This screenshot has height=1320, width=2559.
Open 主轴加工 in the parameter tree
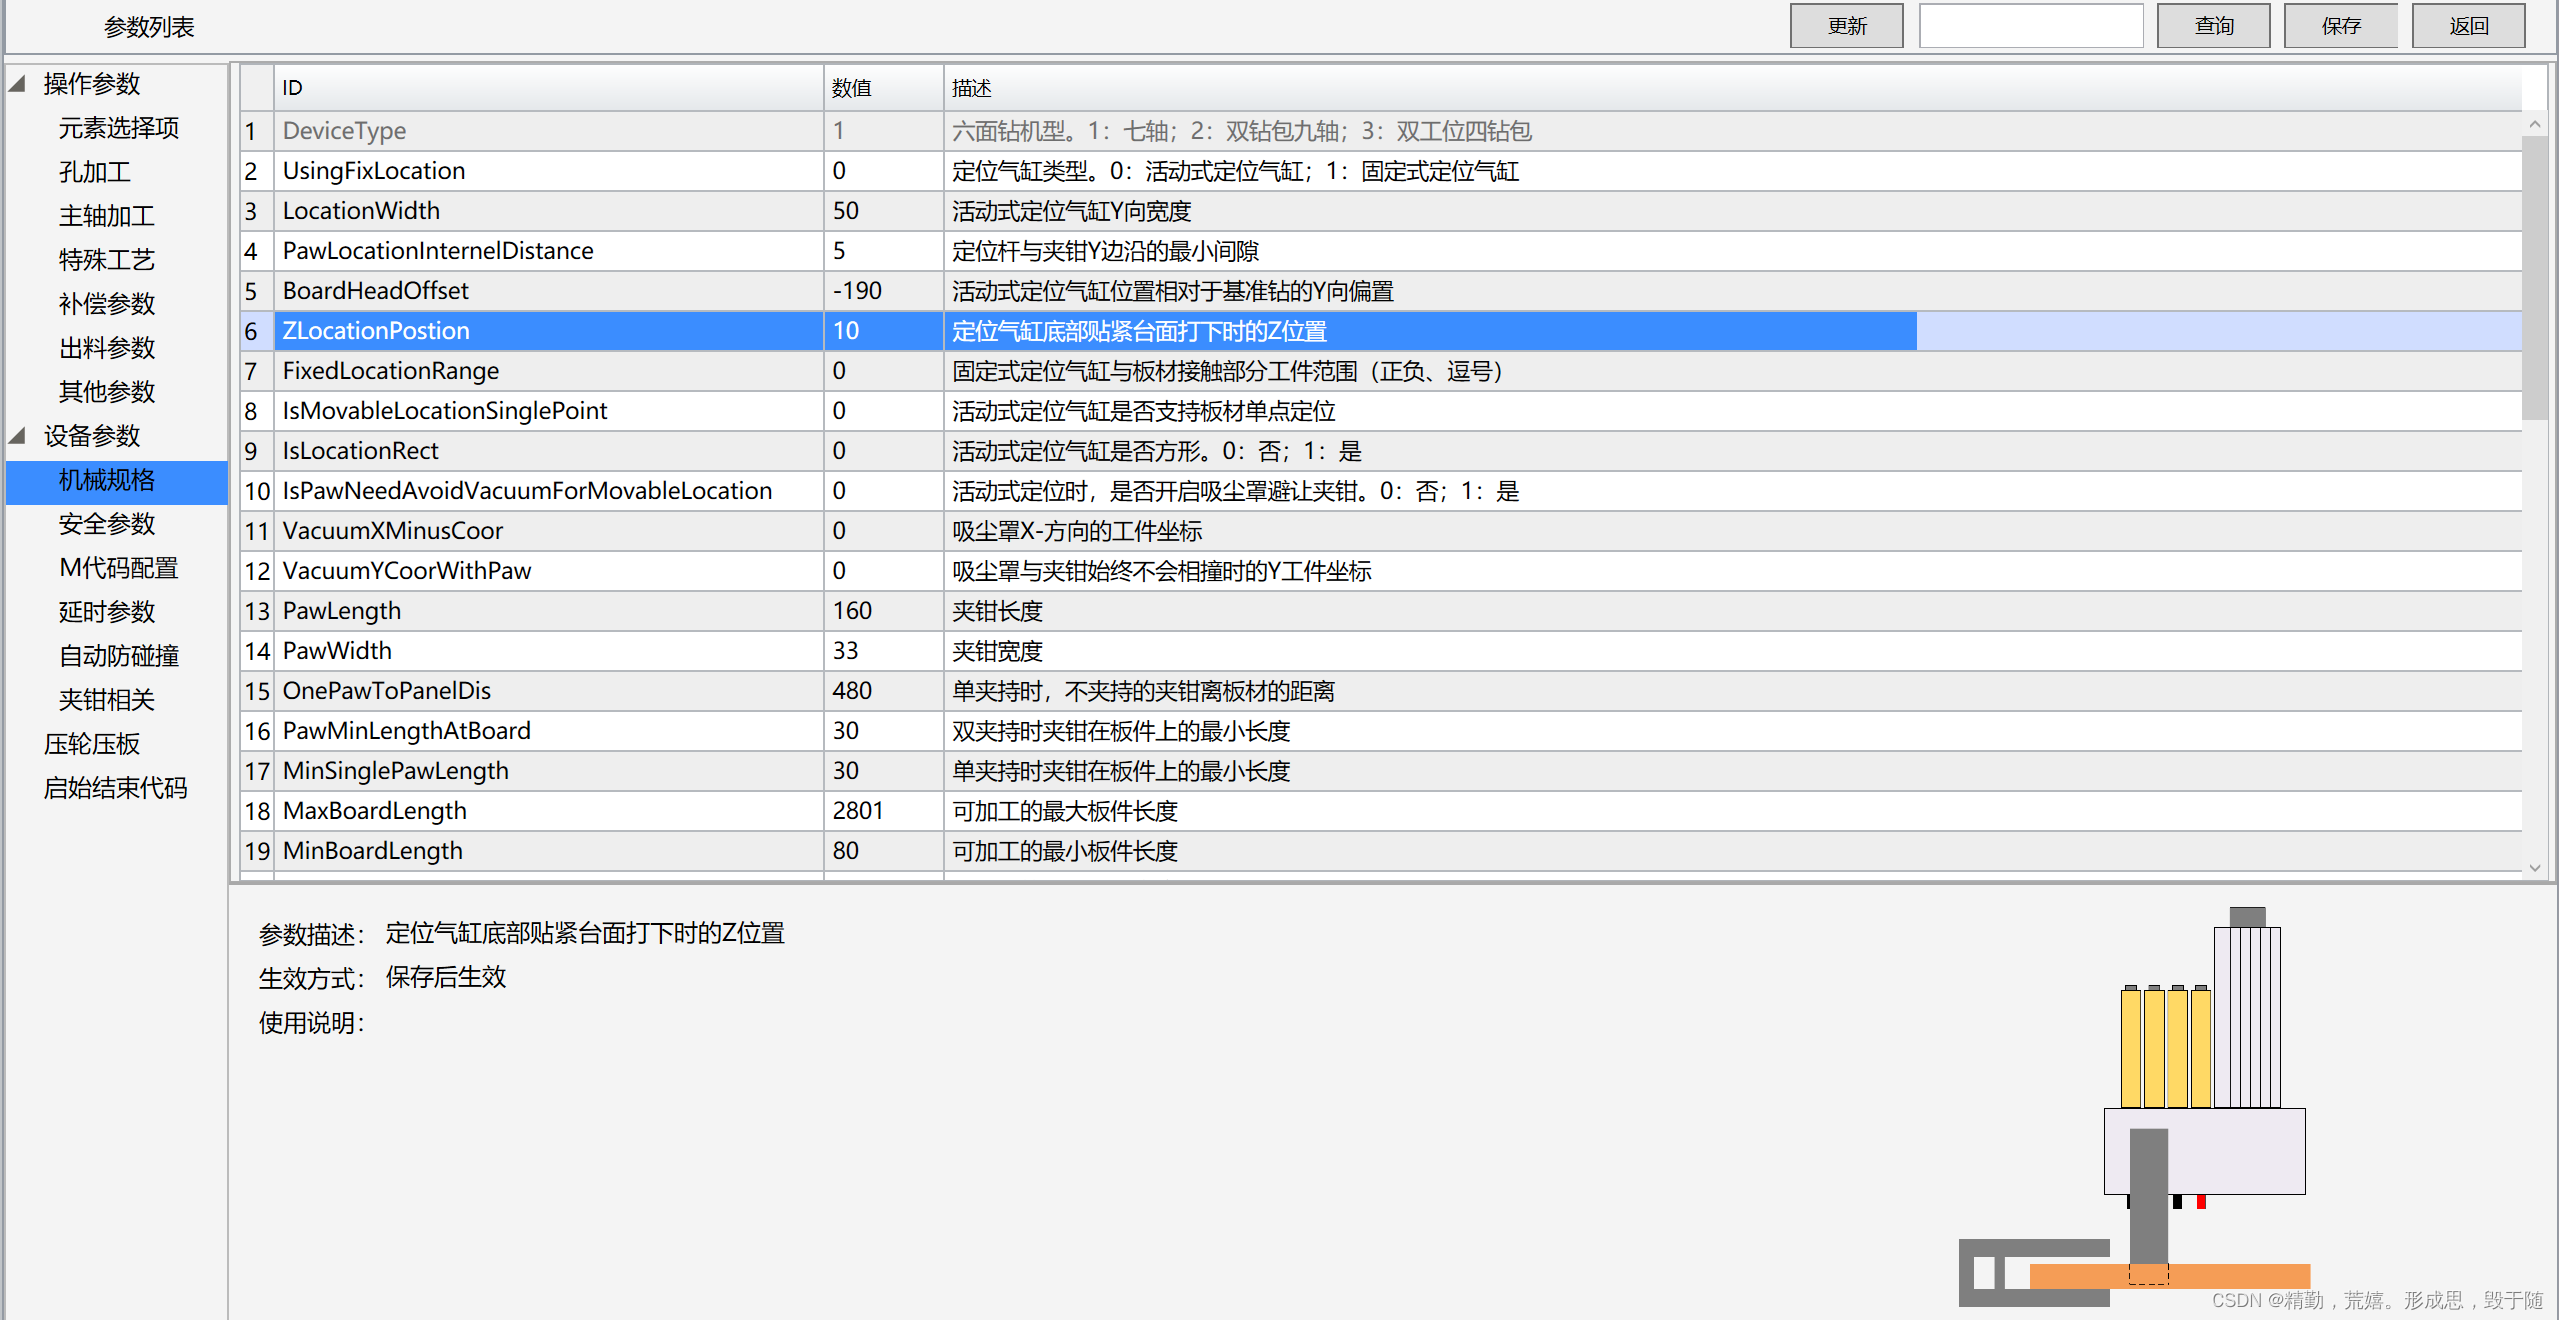(x=107, y=216)
